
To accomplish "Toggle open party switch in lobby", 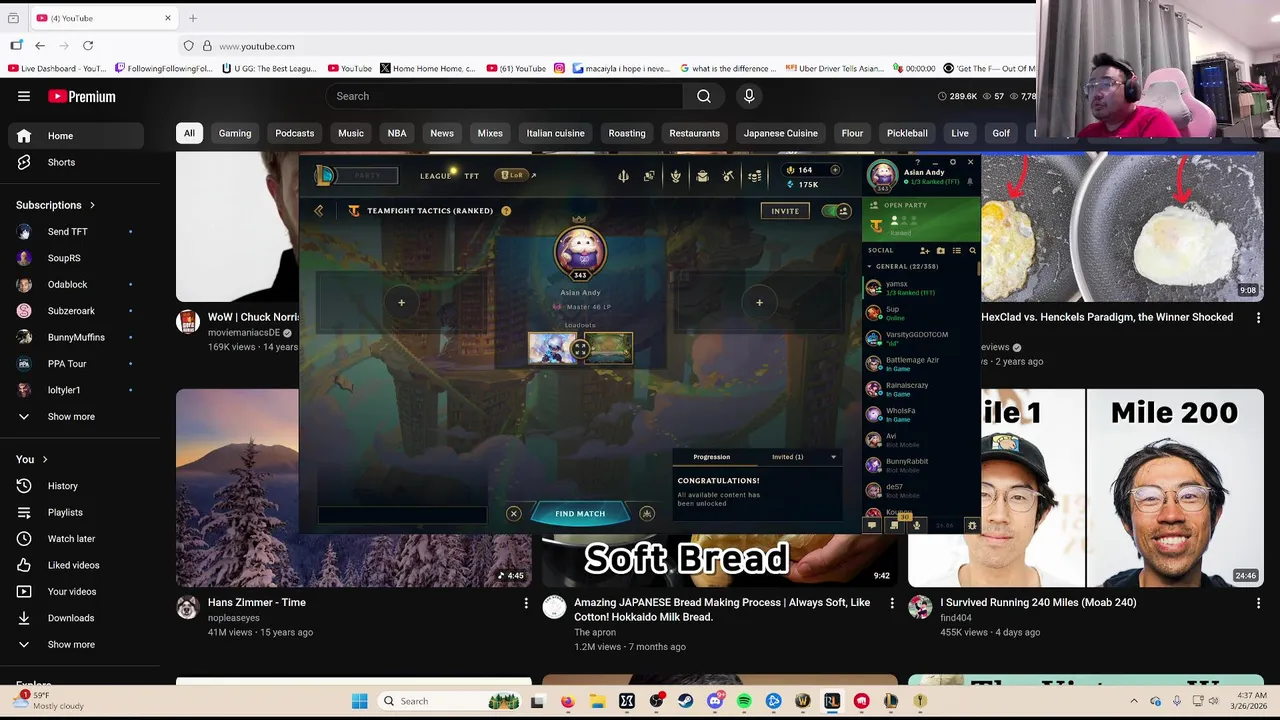I will click(x=836, y=211).
